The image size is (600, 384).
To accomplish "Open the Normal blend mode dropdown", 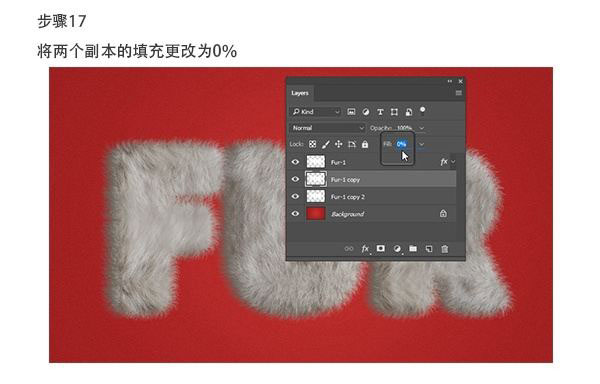I will pyautogui.click(x=328, y=128).
